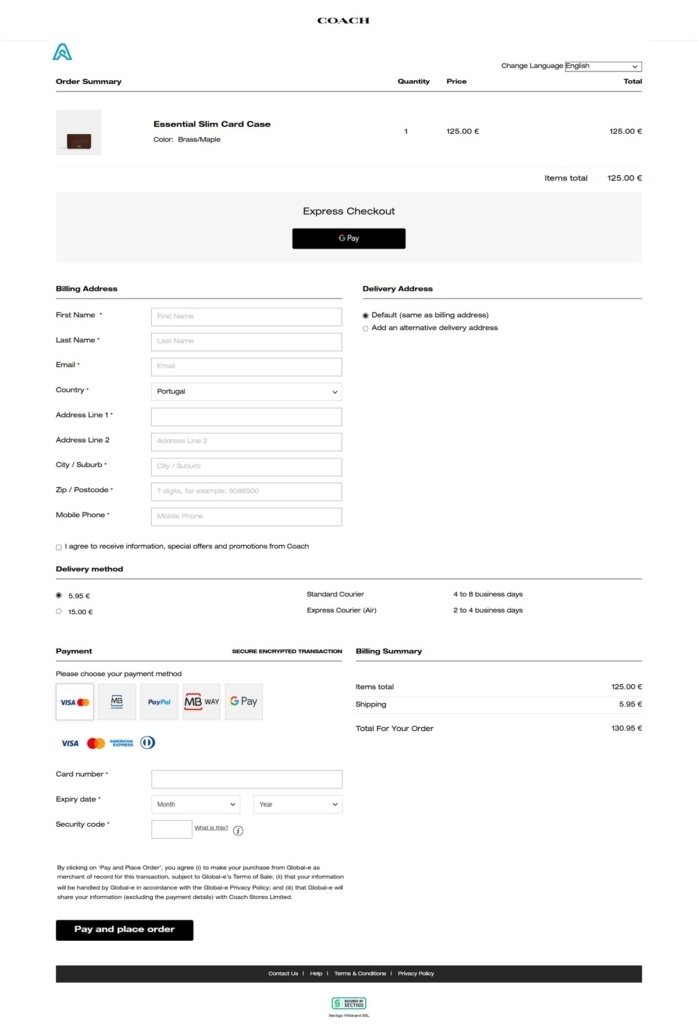Image resolution: width=698 pixels, height=1024 pixels.
Task: Open the 'What is this?' link
Action: tap(211, 827)
